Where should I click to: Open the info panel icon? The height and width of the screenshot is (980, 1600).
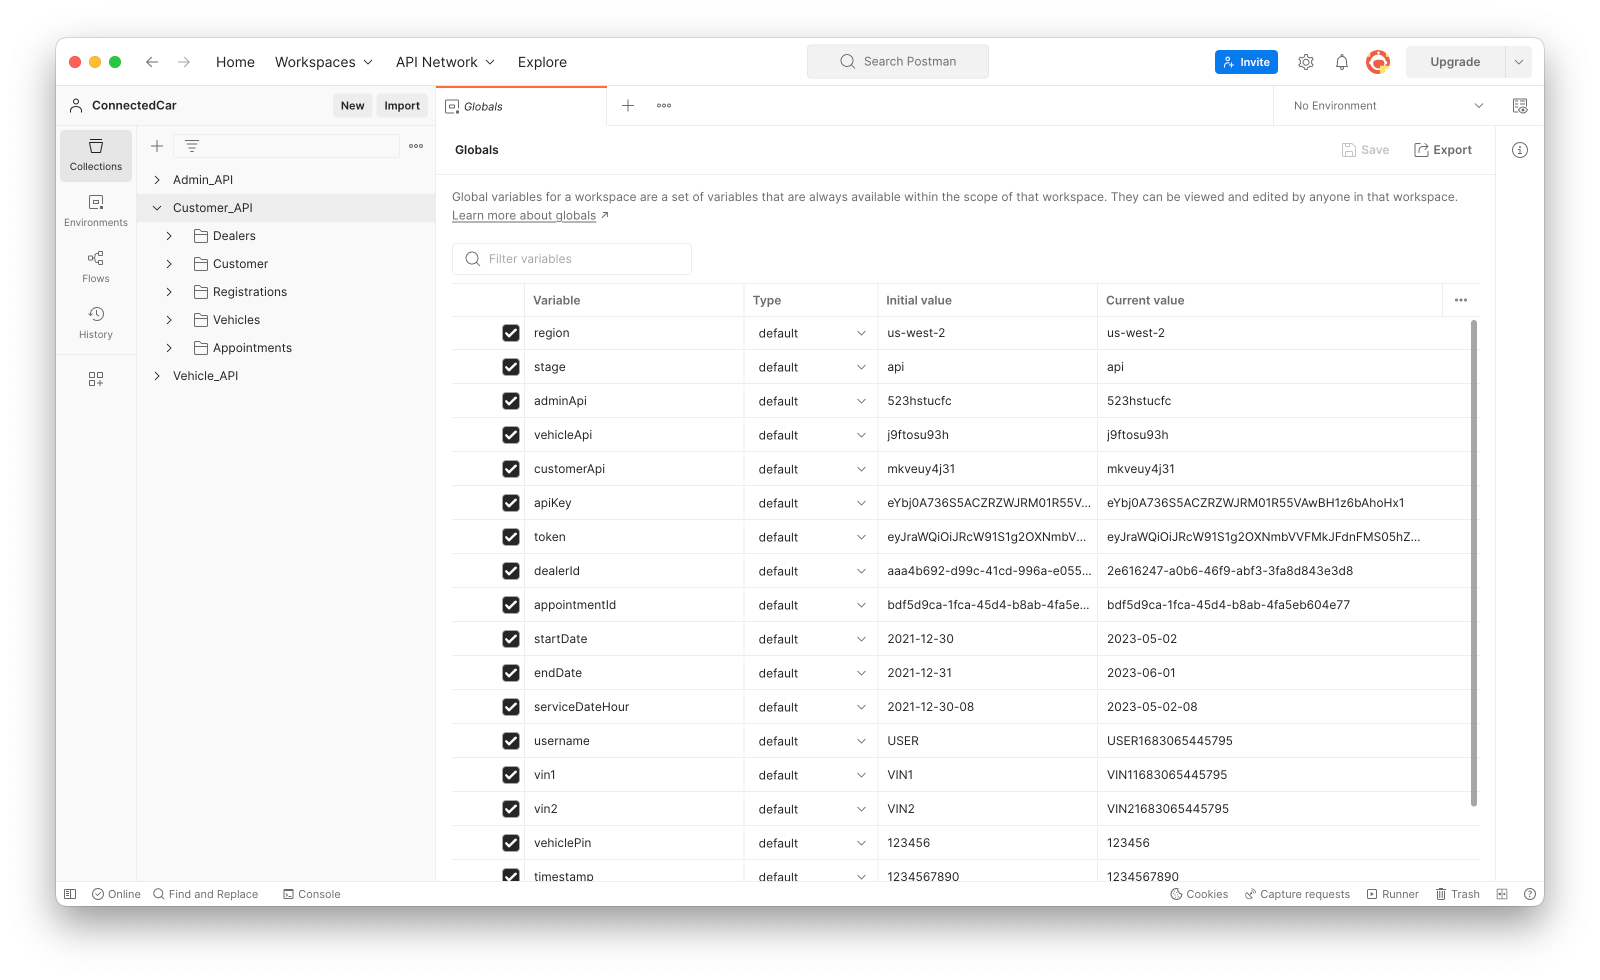1520,150
